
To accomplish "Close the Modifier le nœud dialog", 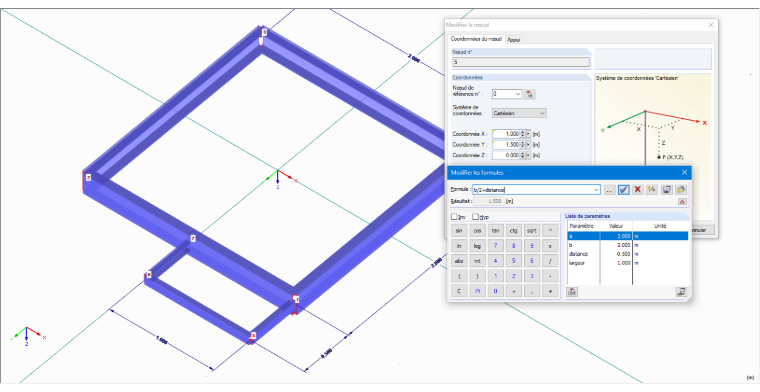I will 711,25.
